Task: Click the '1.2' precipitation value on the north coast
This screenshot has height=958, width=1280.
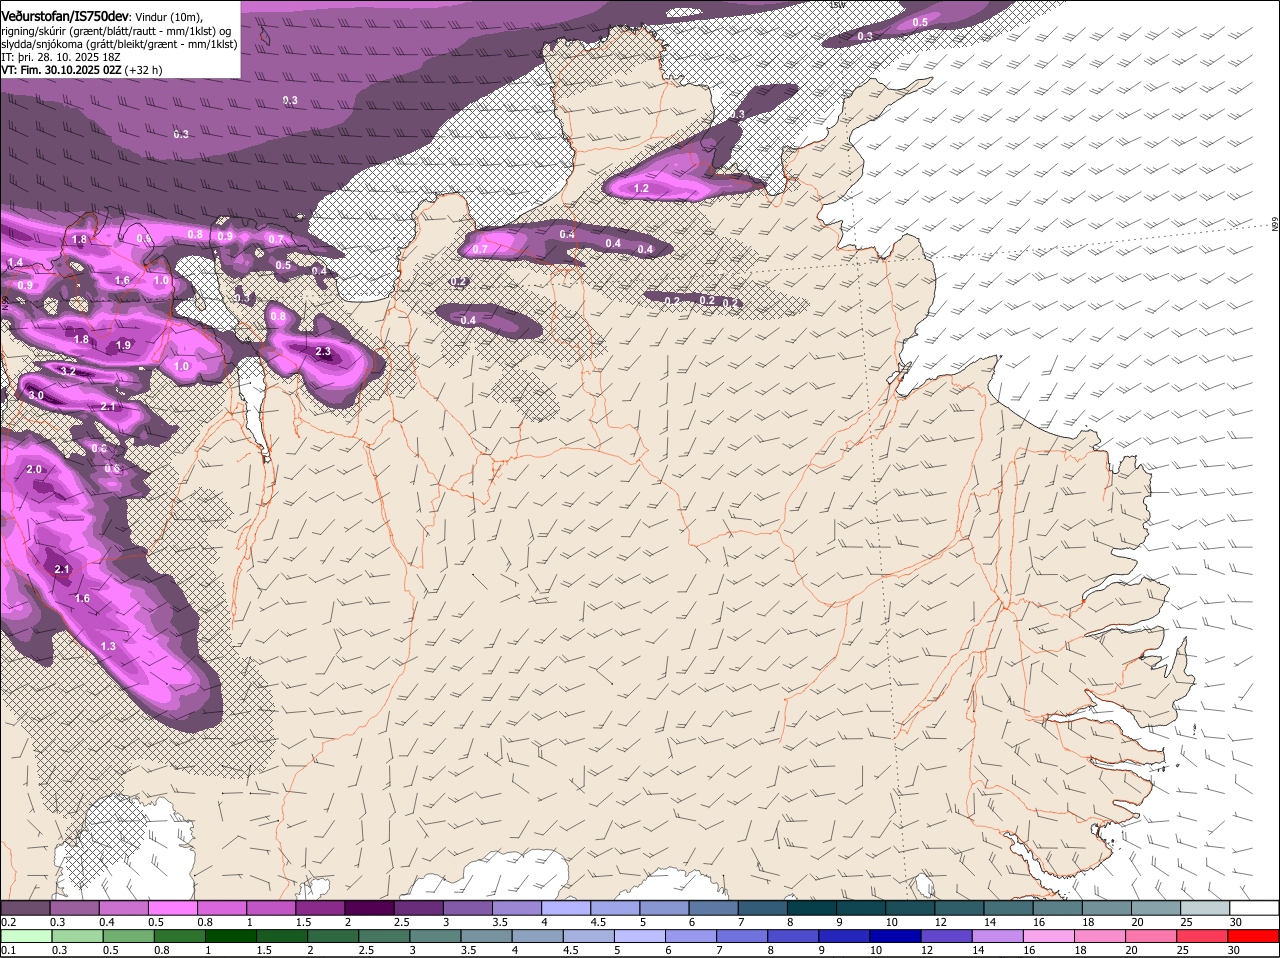Action: pos(641,188)
